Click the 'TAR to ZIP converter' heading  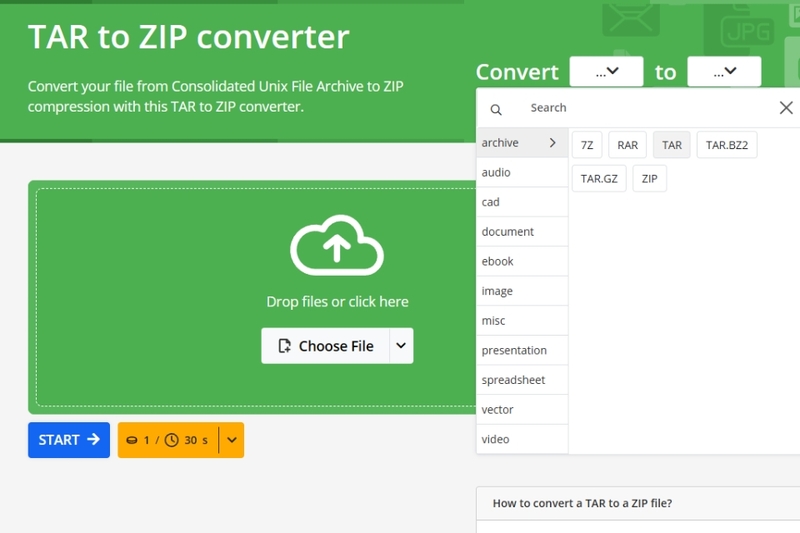(188, 37)
